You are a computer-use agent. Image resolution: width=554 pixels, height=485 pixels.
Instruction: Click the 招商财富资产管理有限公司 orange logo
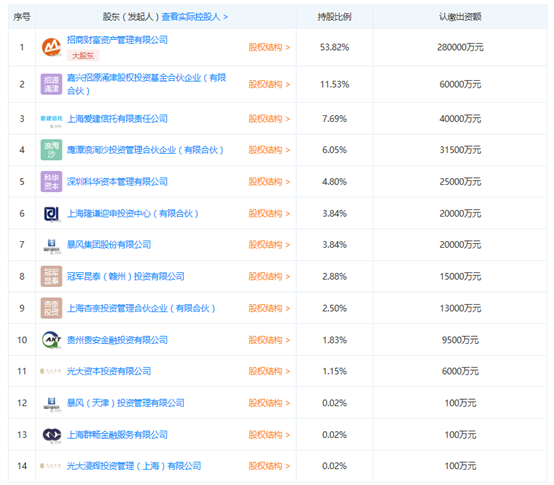(x=51, y=47)
